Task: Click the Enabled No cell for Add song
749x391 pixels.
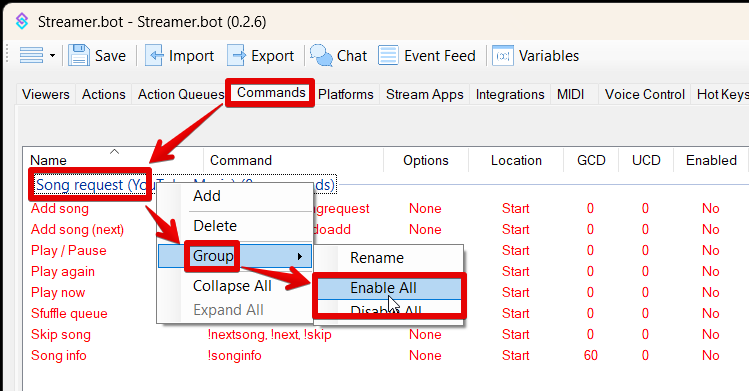Action: (711, 209)
